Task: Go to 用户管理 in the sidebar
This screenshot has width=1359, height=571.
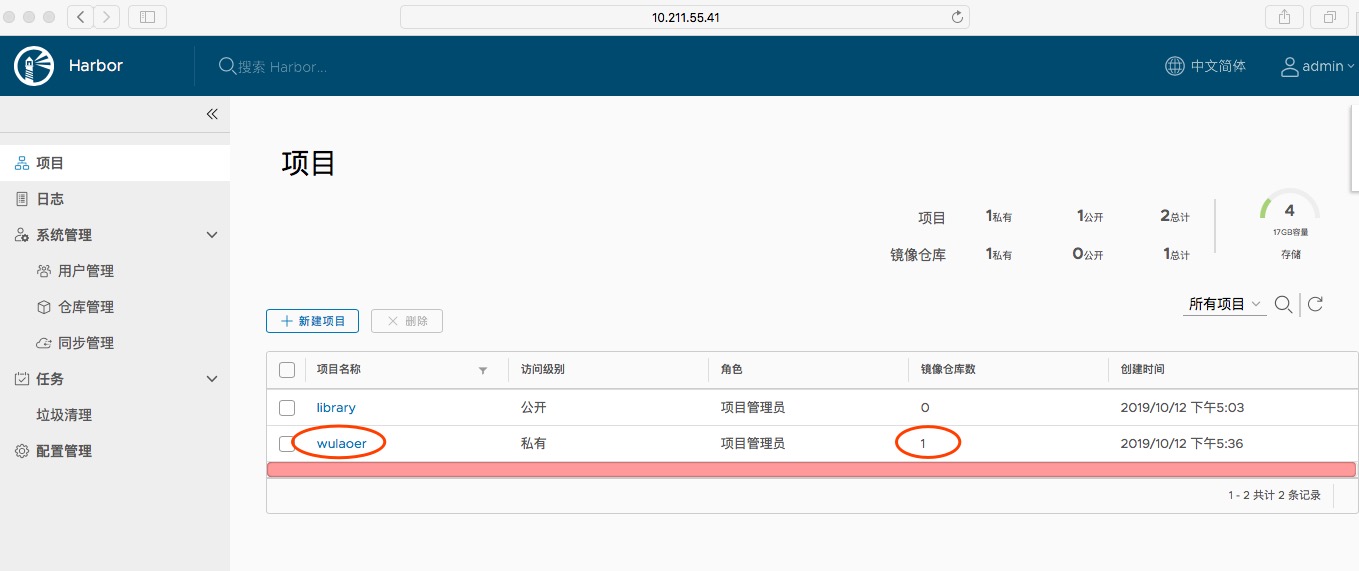Action: [85, 271]
